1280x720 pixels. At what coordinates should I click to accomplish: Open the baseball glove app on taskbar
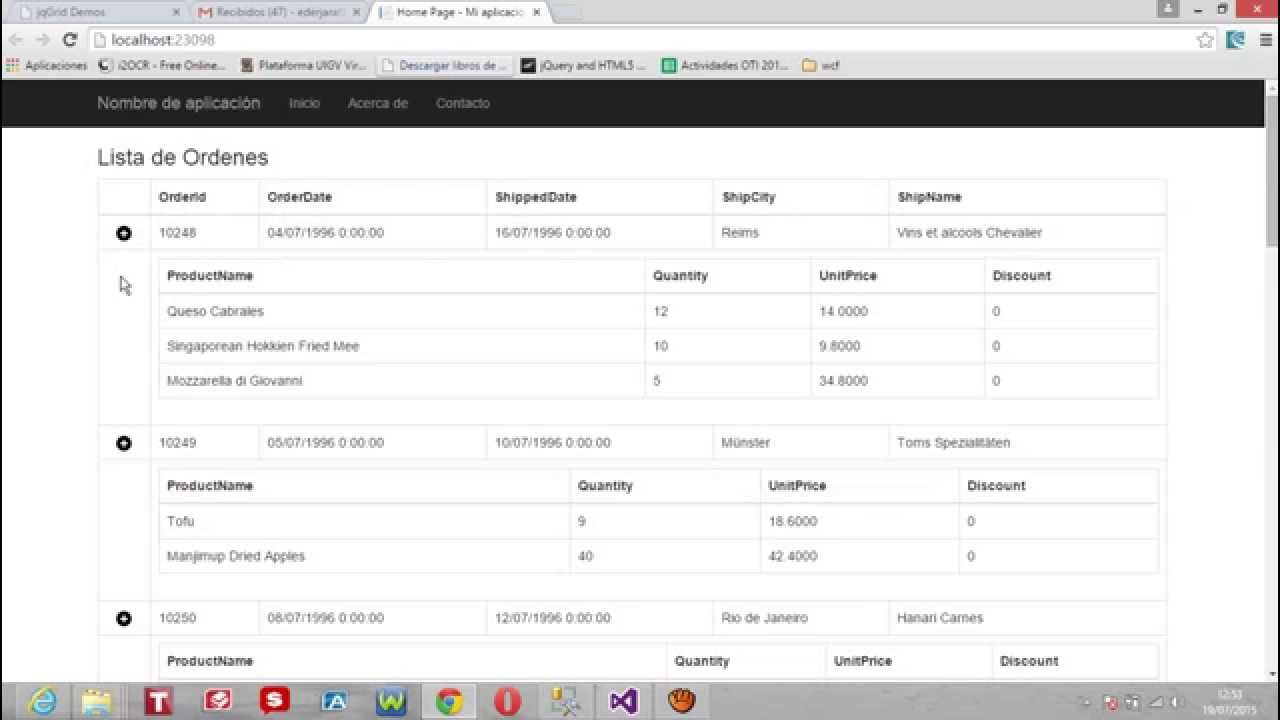(681, 701)
